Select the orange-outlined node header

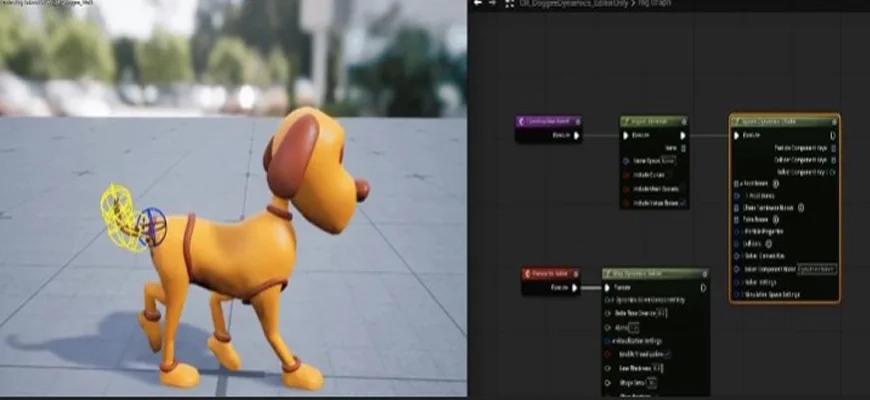(x=785, y=121)
